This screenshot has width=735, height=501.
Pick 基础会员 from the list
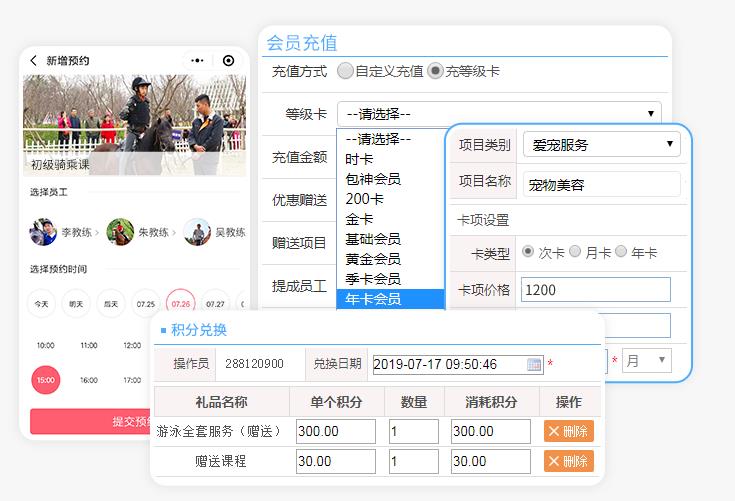[x=390, y=239]
